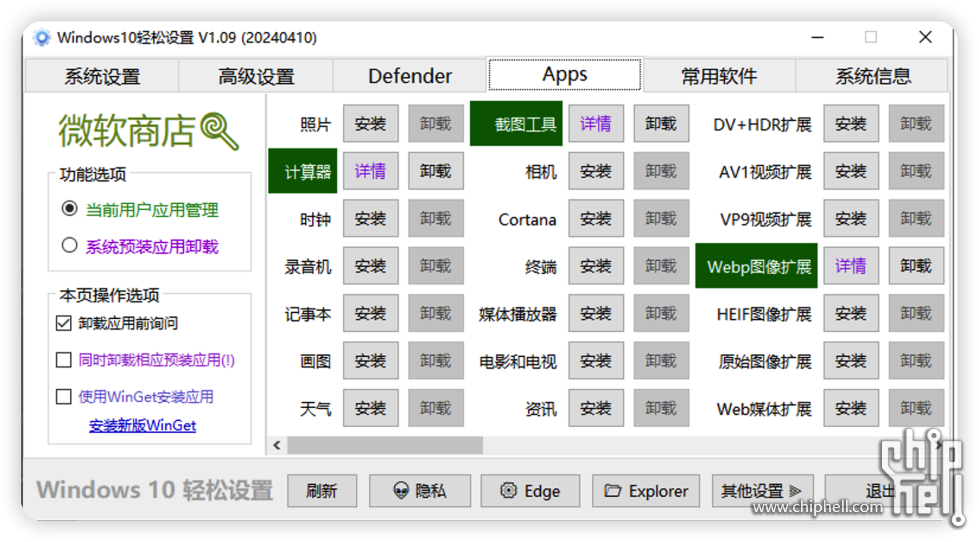View 详情 for Webp图像扩展

click(x=851, y=266)
